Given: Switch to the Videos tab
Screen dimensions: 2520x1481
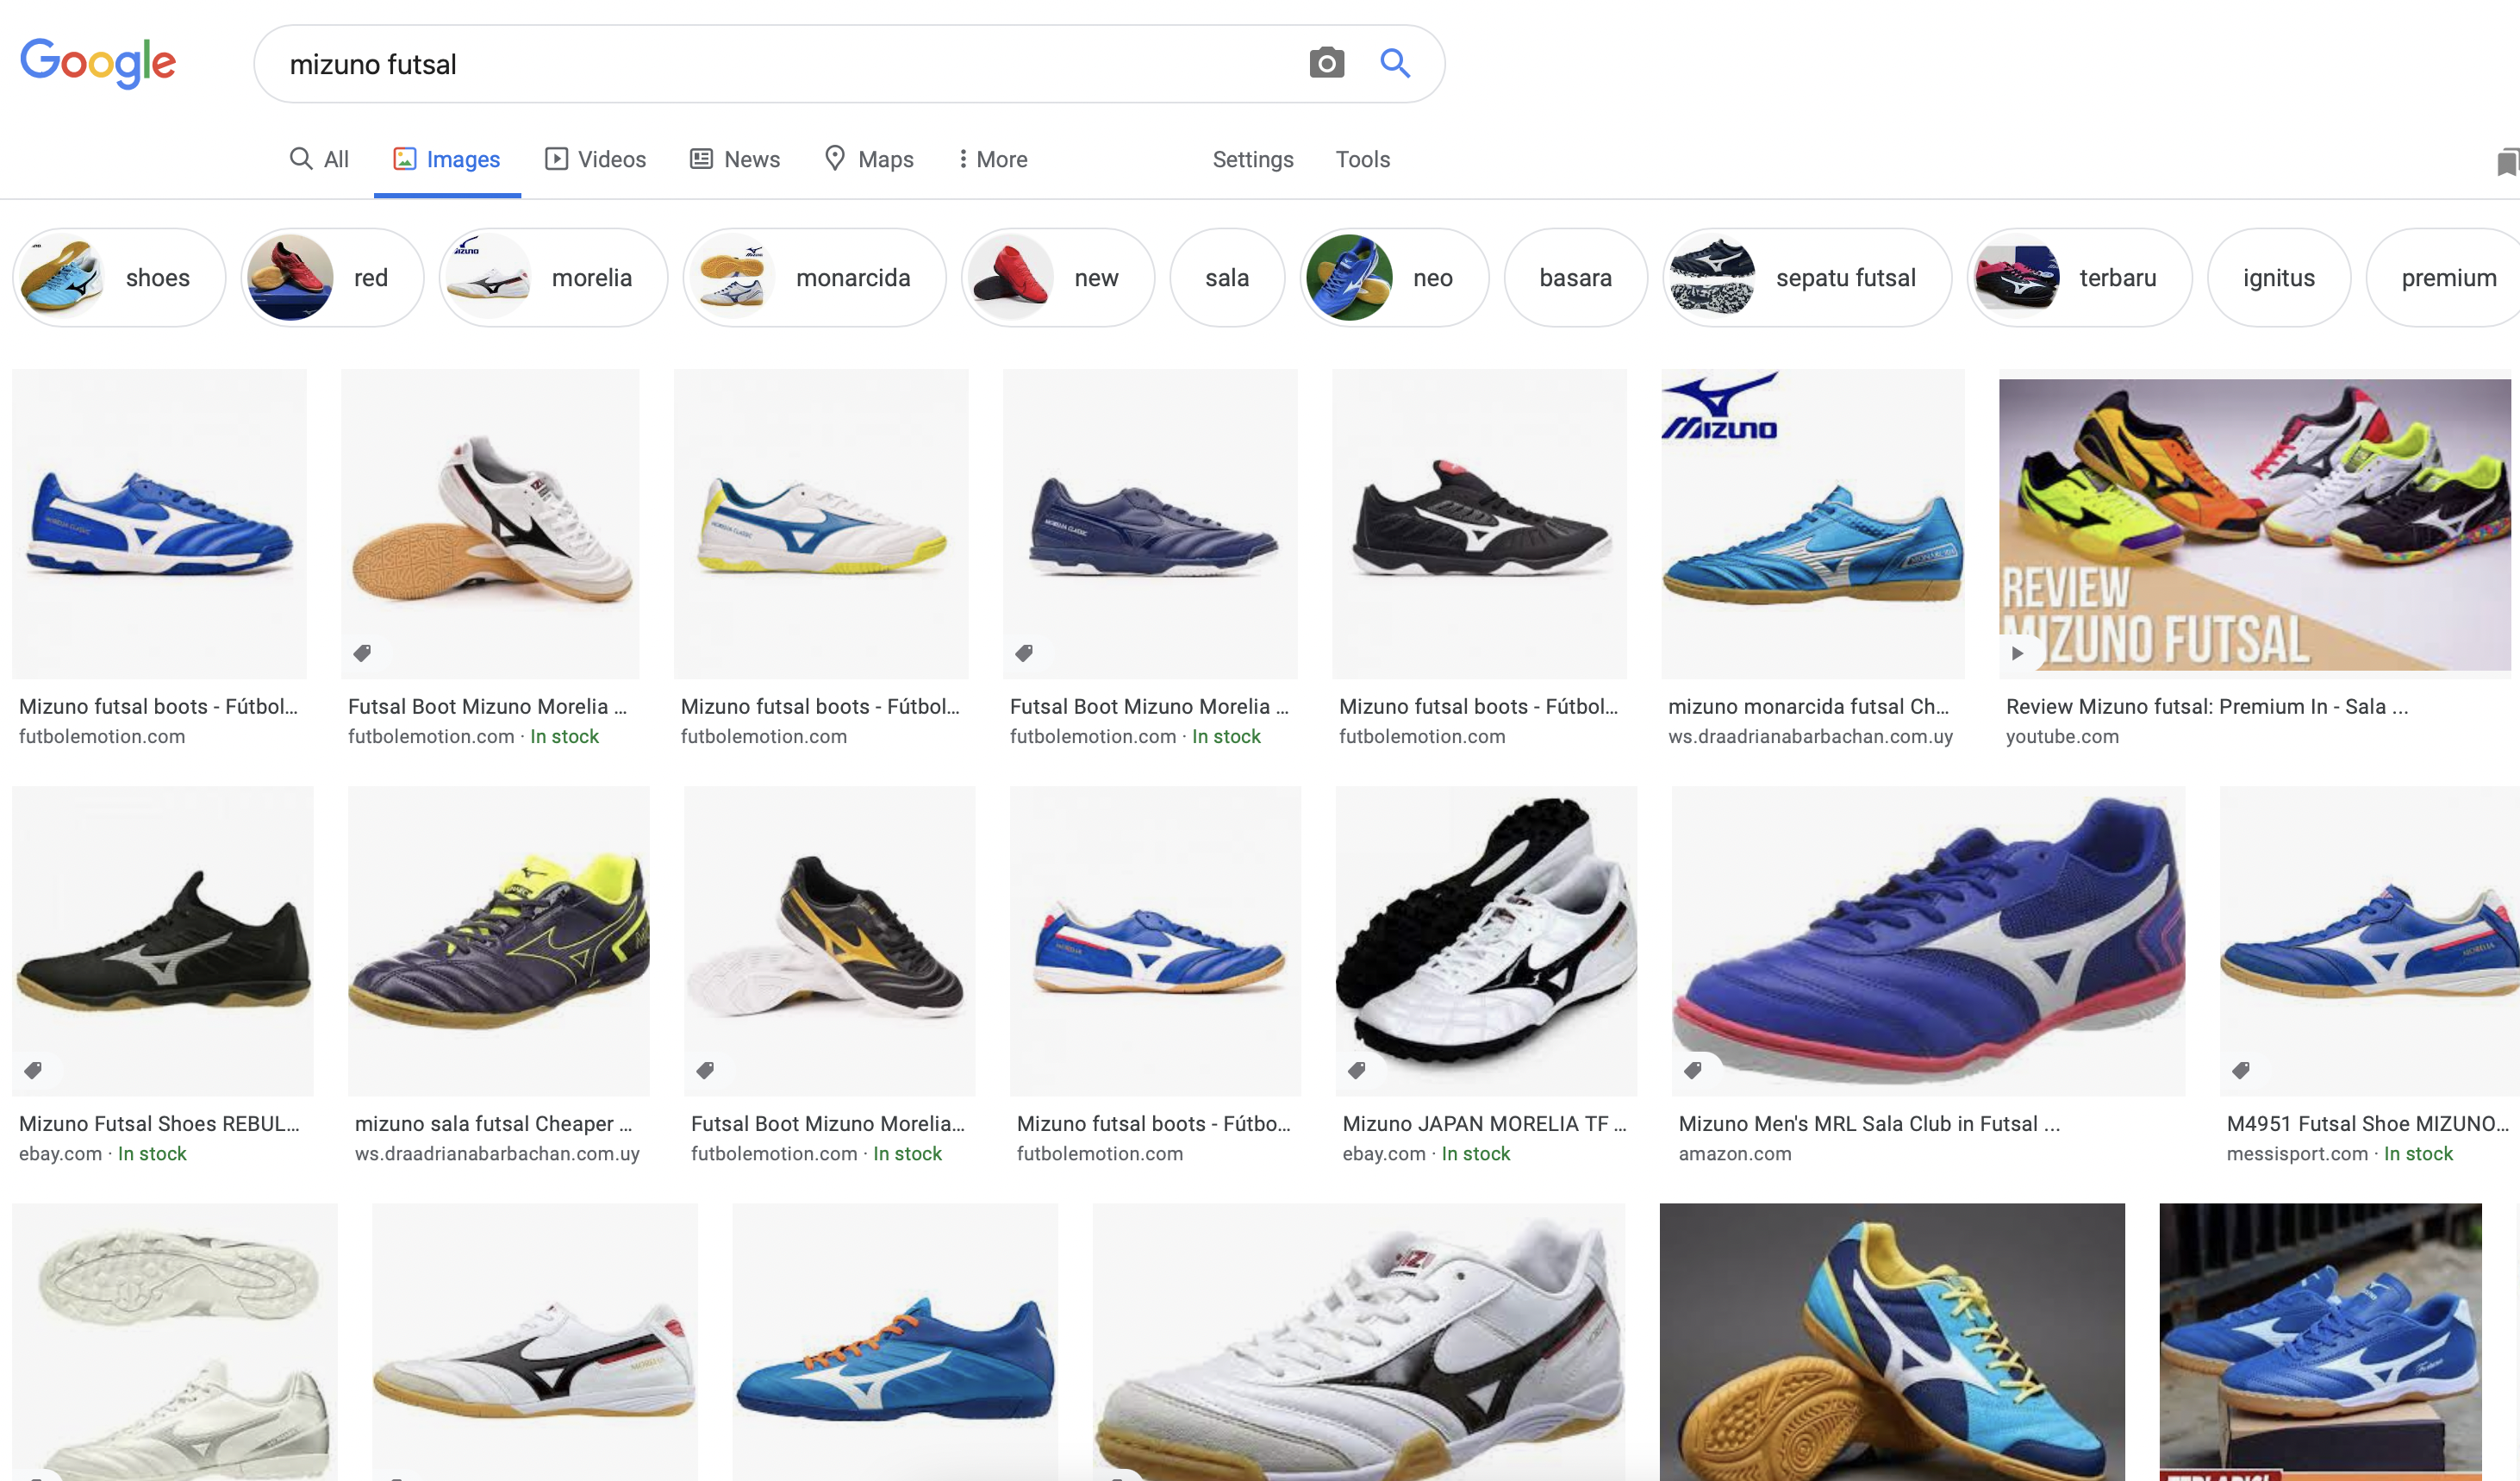Looking at the screenshot, I should pos(595,159).
